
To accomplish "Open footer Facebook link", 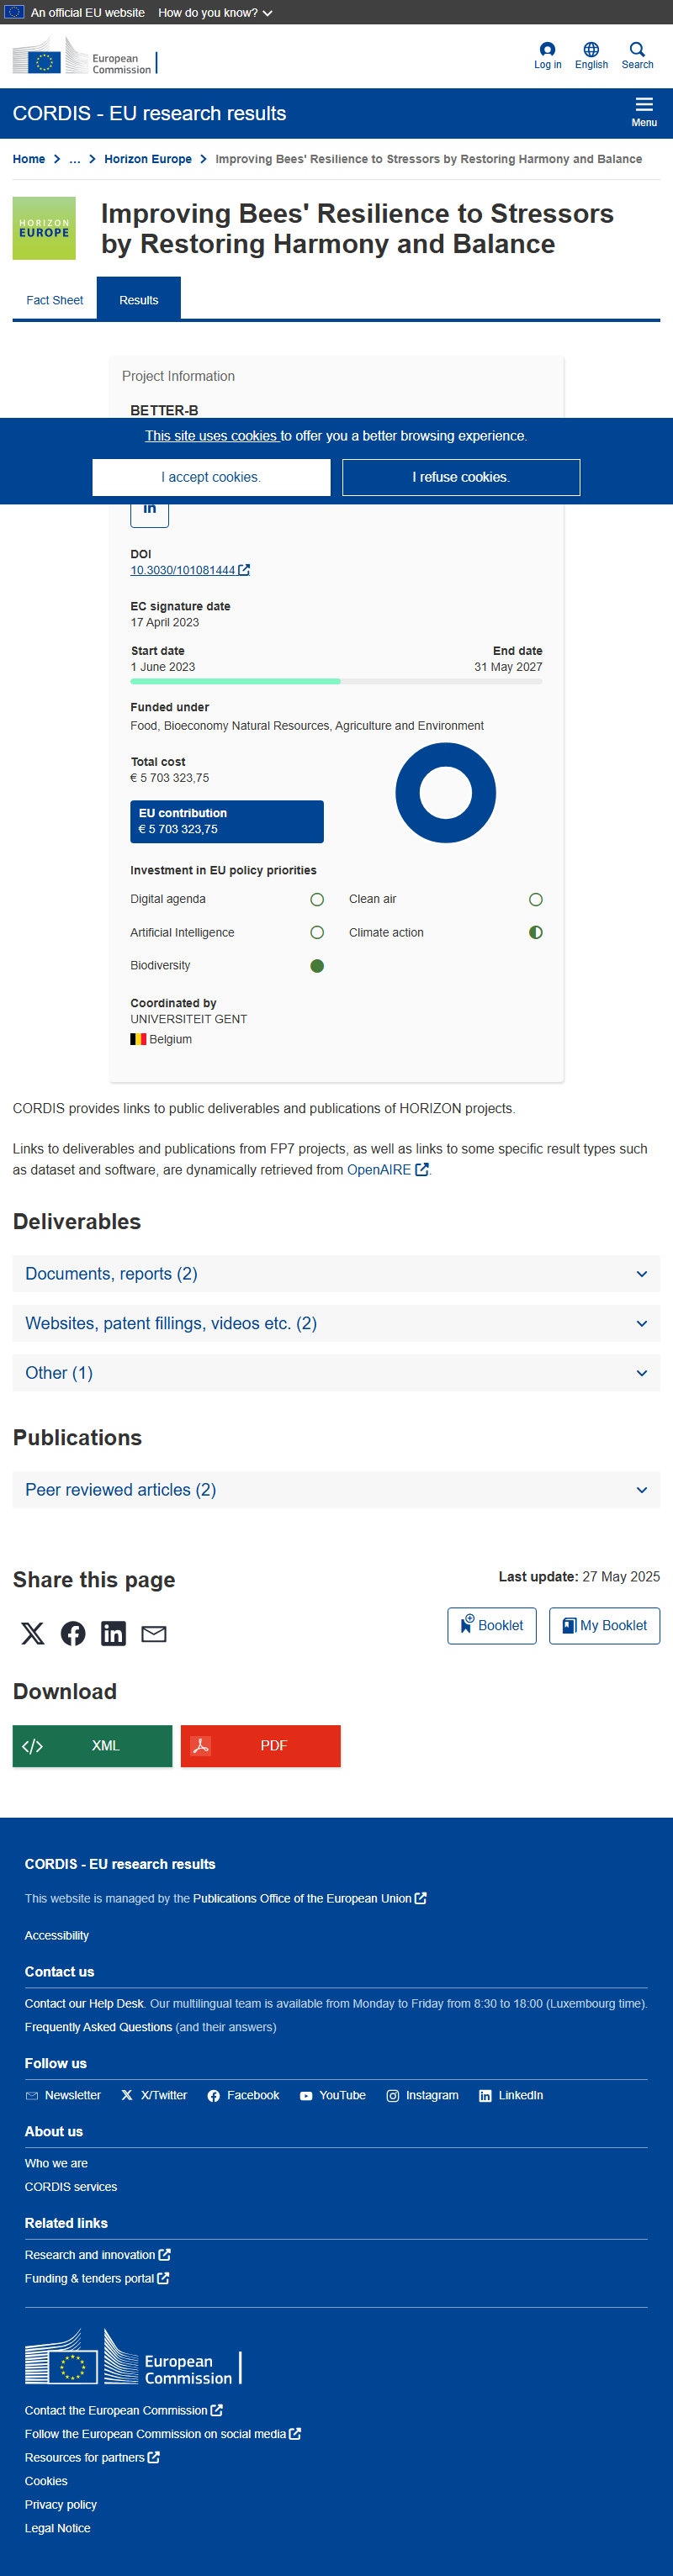I will (x=243, y=2095).
